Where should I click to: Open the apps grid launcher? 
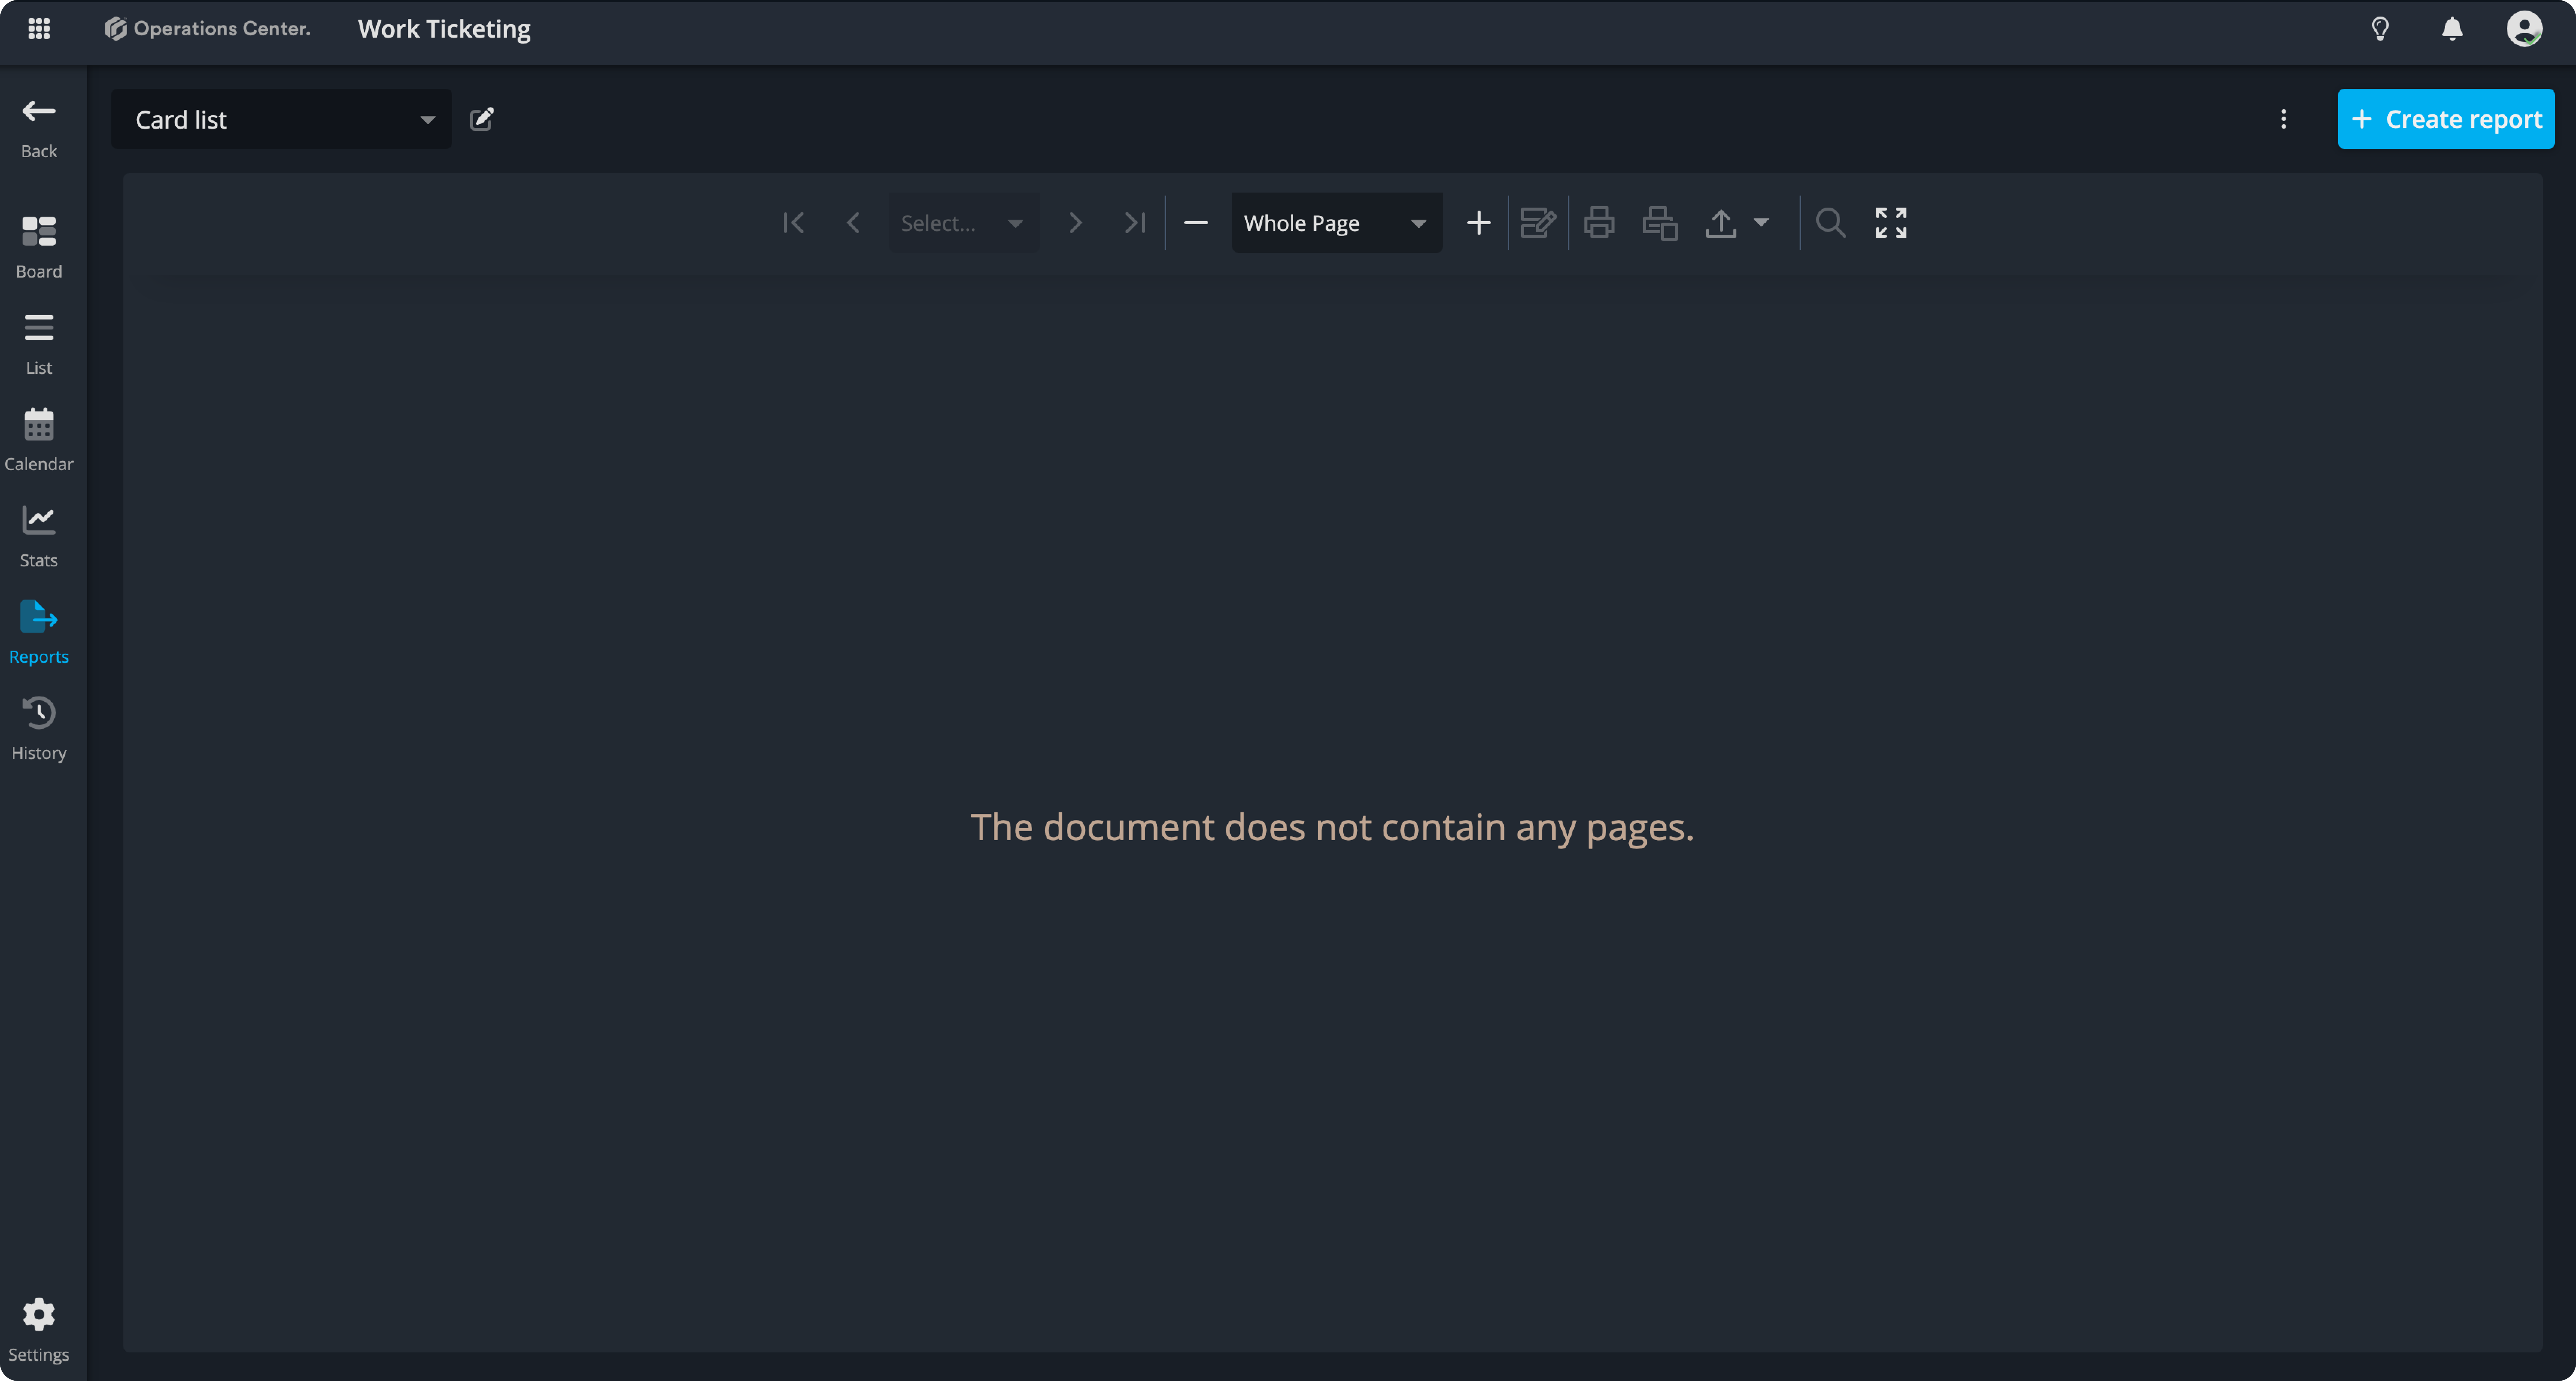click(x=39, y=29)
